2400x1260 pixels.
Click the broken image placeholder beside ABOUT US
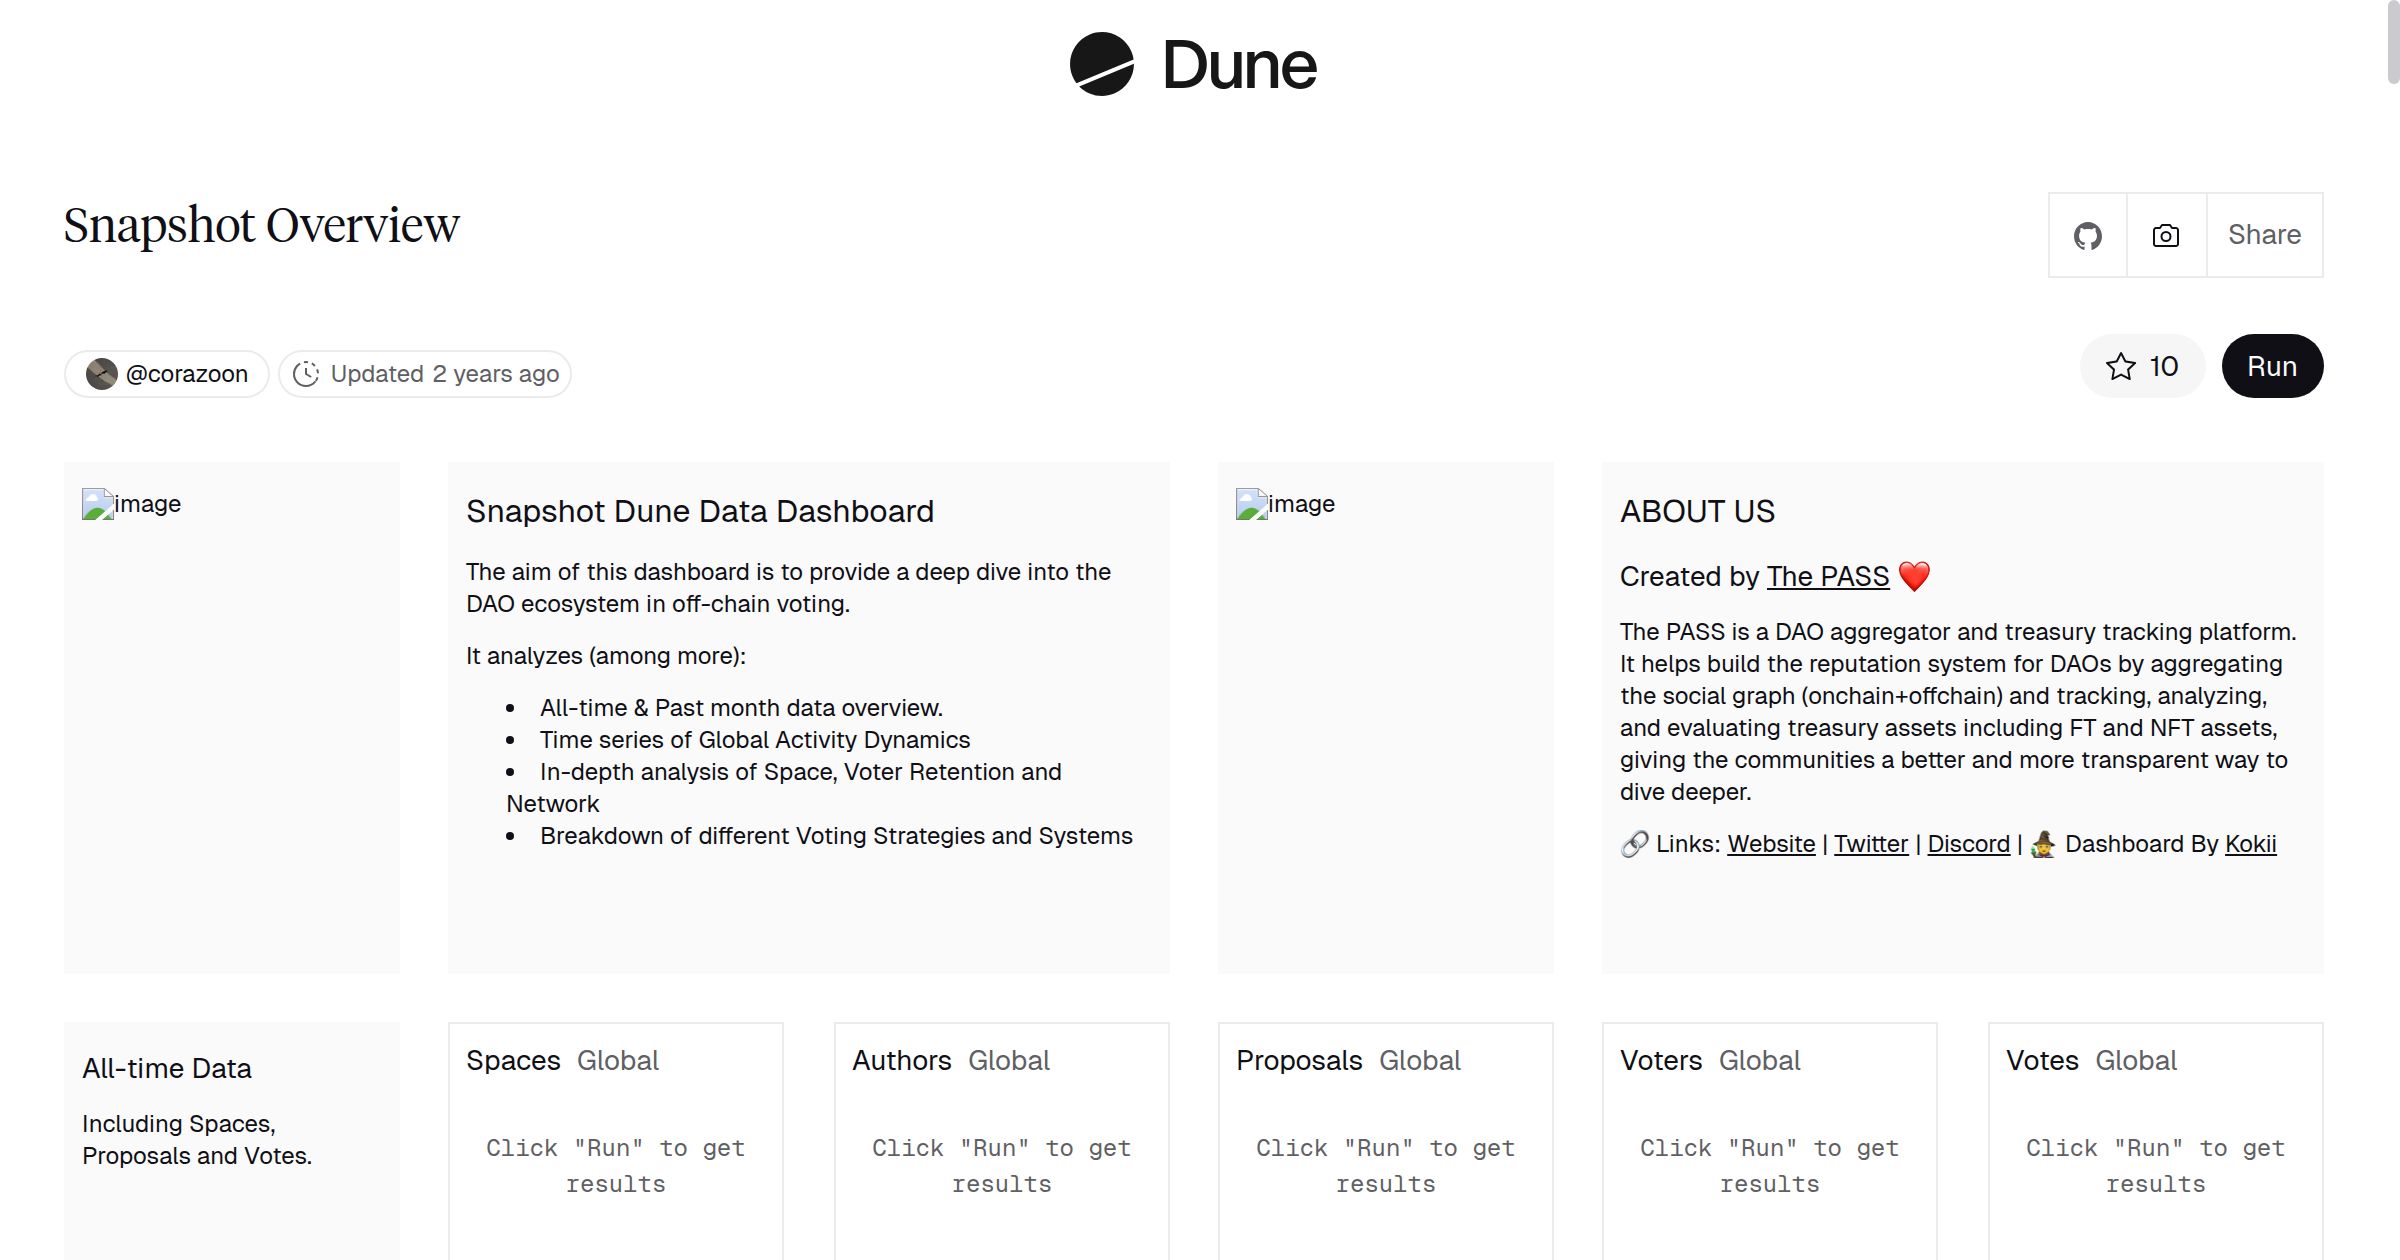pyautogui.click(x=1284, y=503)
